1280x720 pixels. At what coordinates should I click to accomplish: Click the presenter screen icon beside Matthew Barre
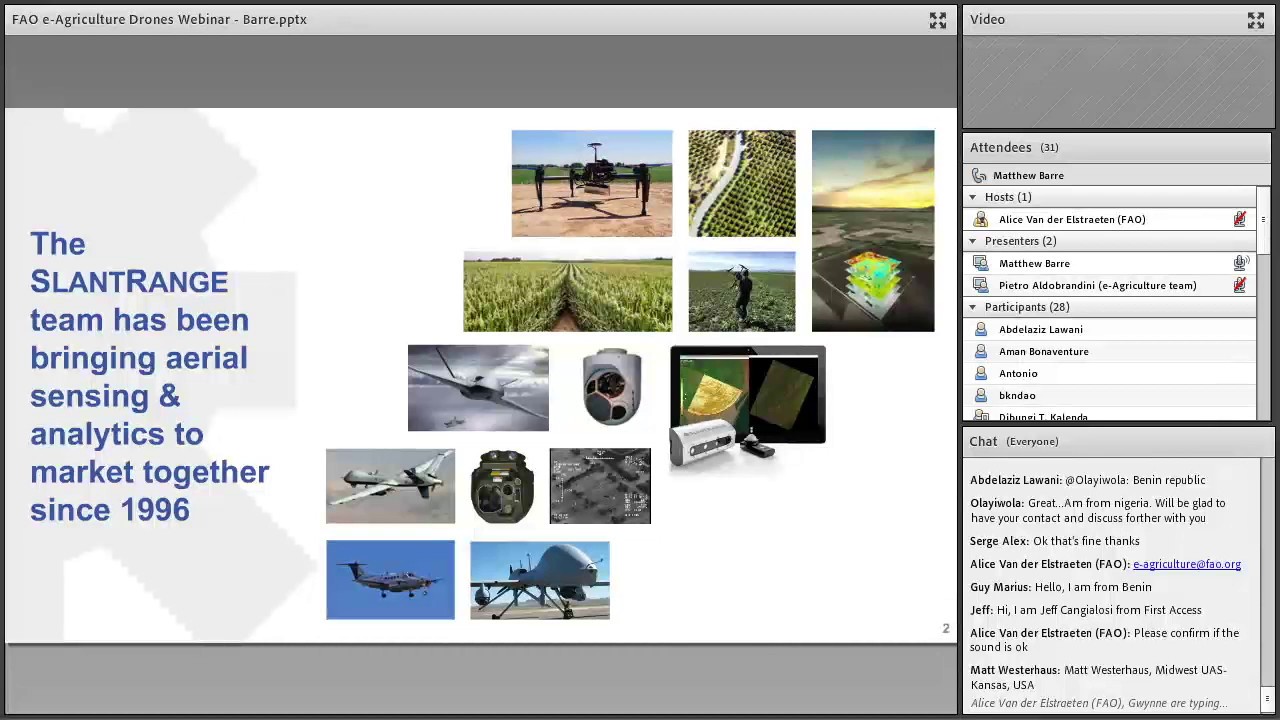click(x=981, y=263)
